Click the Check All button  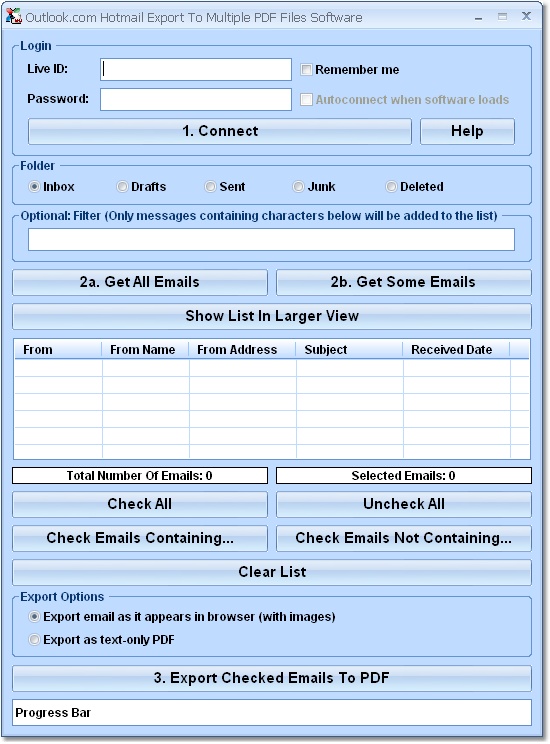point(140,504)
